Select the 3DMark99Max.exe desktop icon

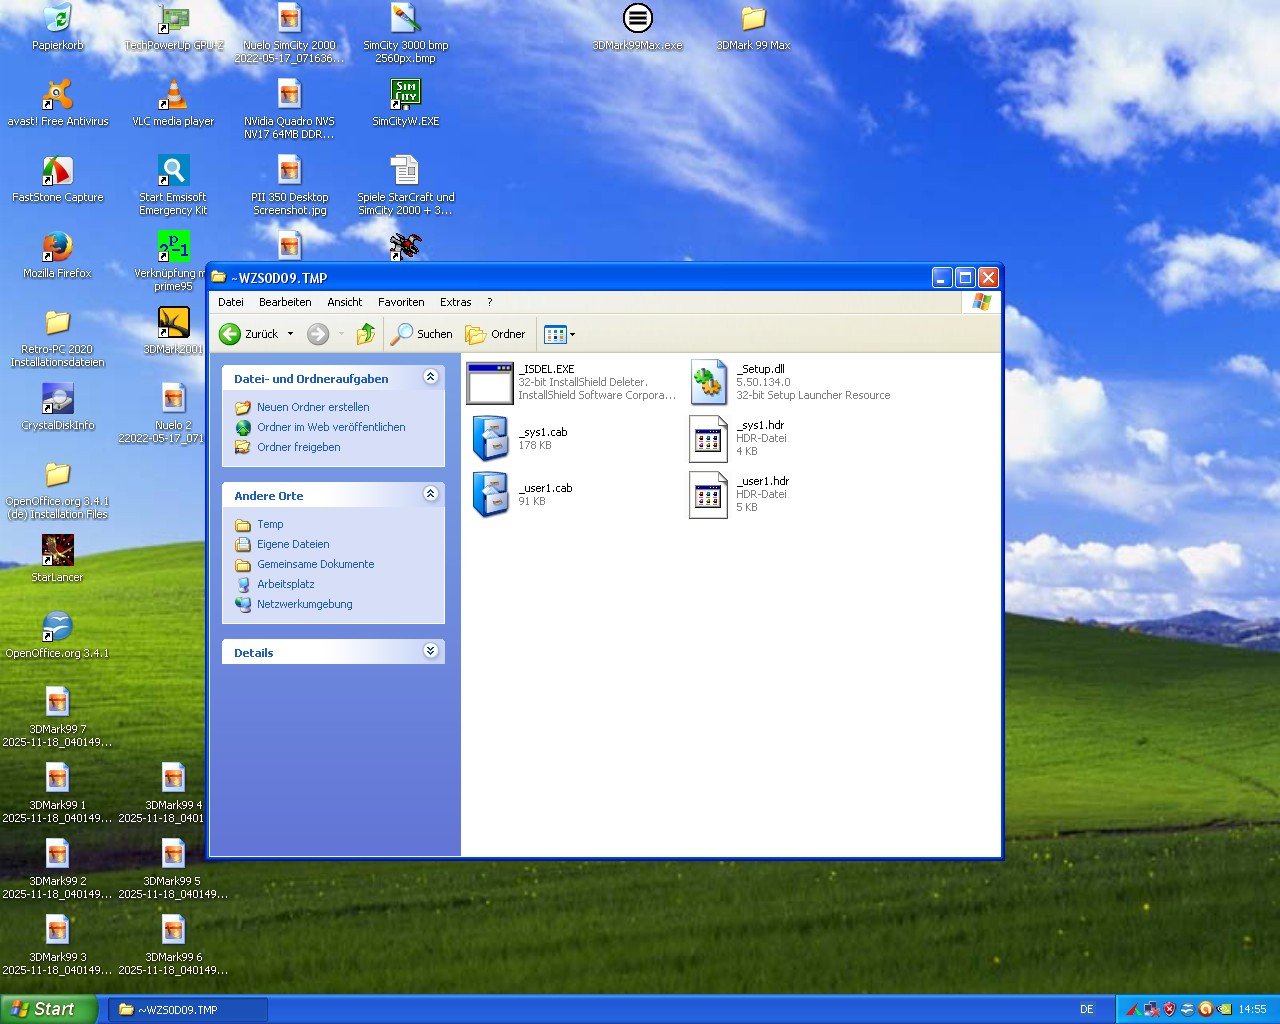tap(638, 18)
